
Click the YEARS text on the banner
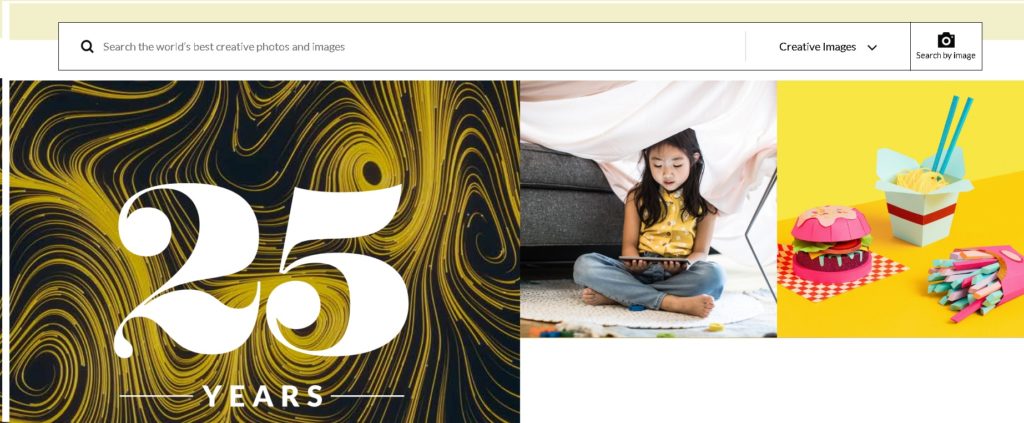pos(263,396)
